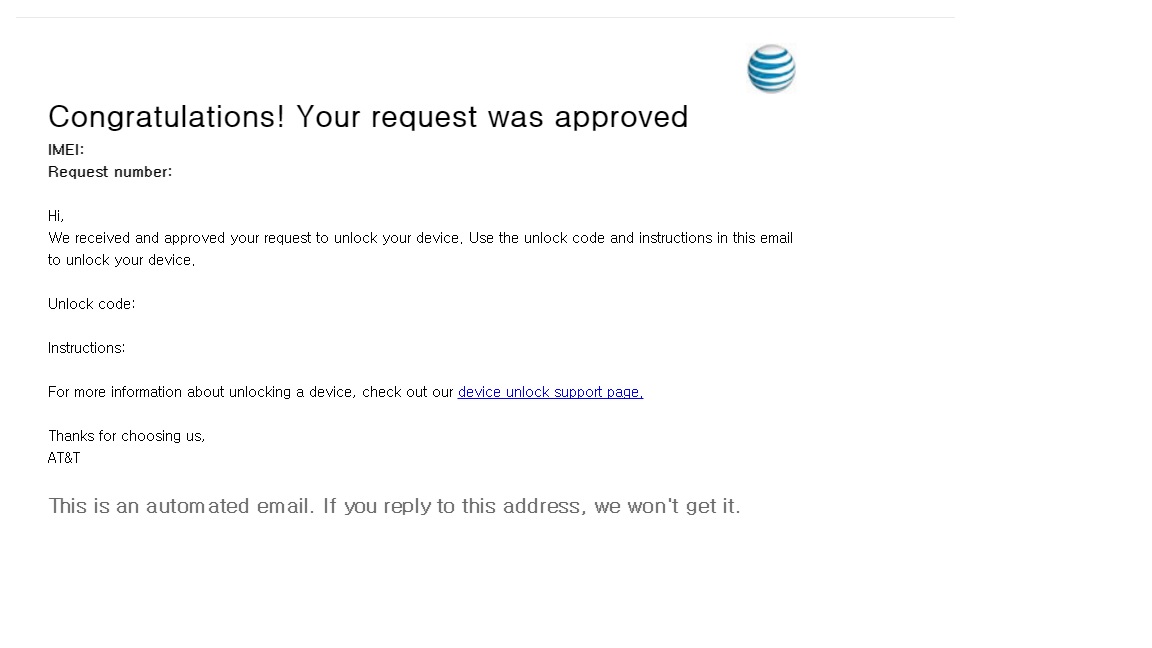Click the 'For more information about unlocking' text
Screen dimensions: 1152x648
[200, 392]
